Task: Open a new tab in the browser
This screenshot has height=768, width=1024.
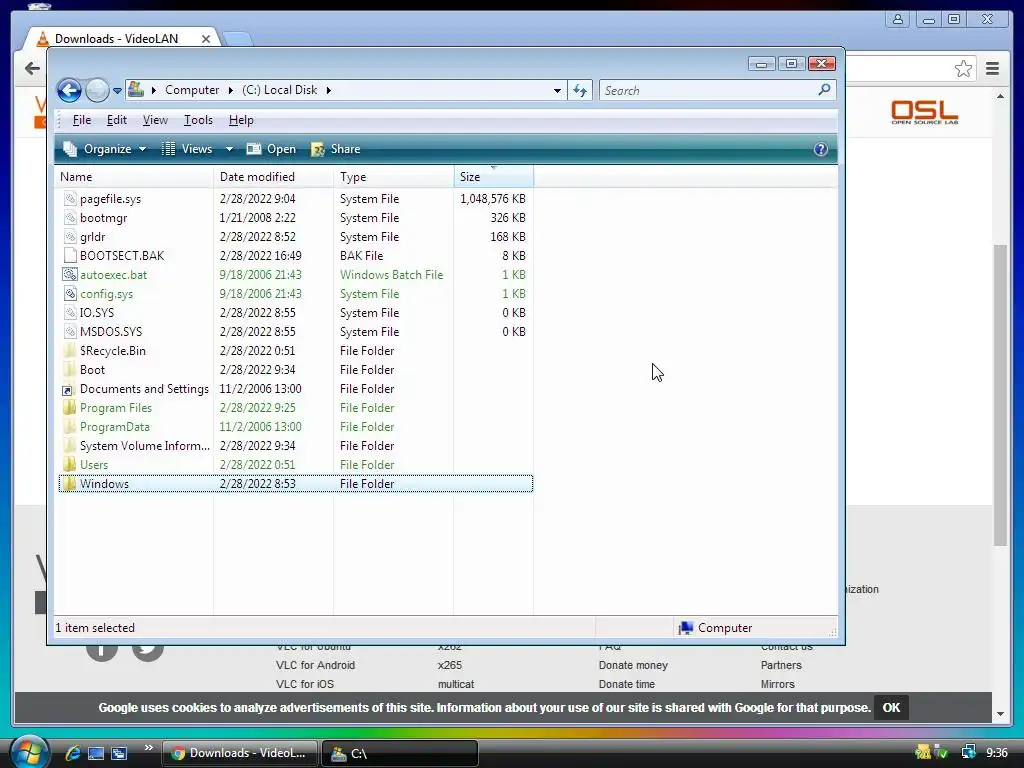Action: click(x=236, y=39)
